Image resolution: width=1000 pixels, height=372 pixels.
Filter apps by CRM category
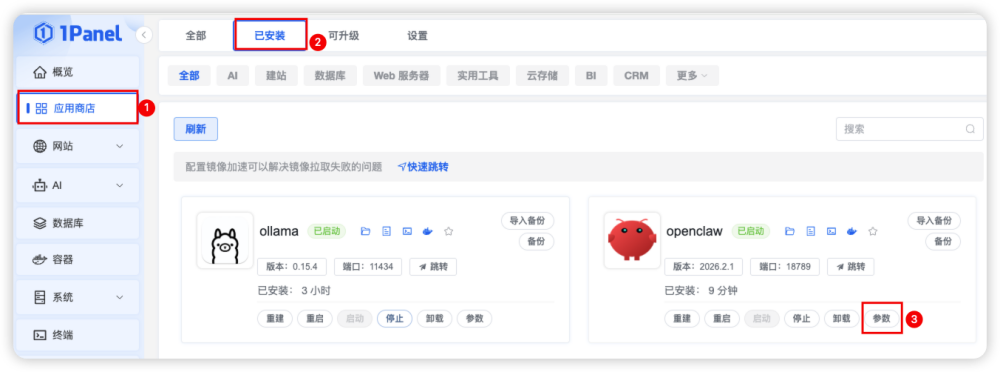636,75
